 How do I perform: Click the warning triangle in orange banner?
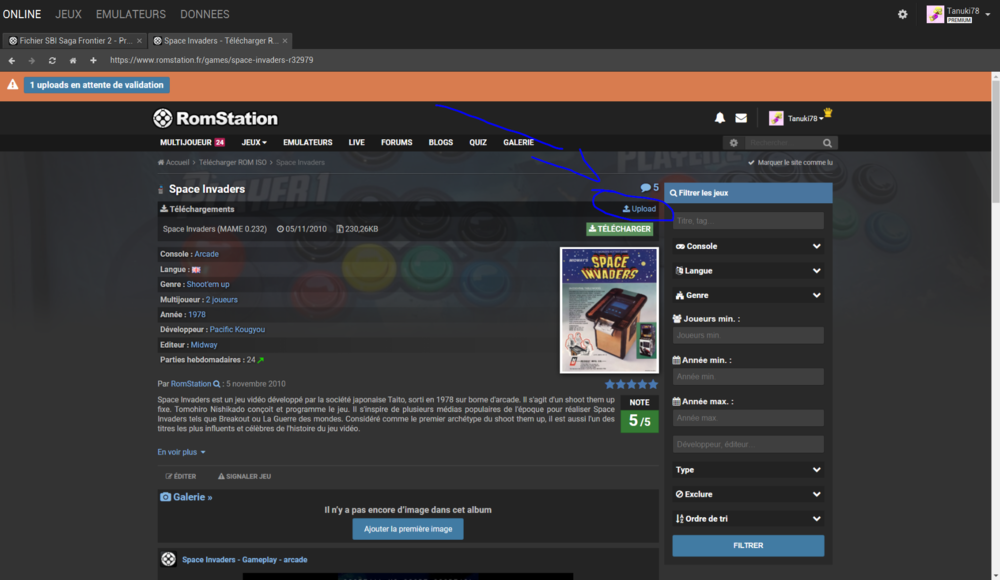coord(12,85)
